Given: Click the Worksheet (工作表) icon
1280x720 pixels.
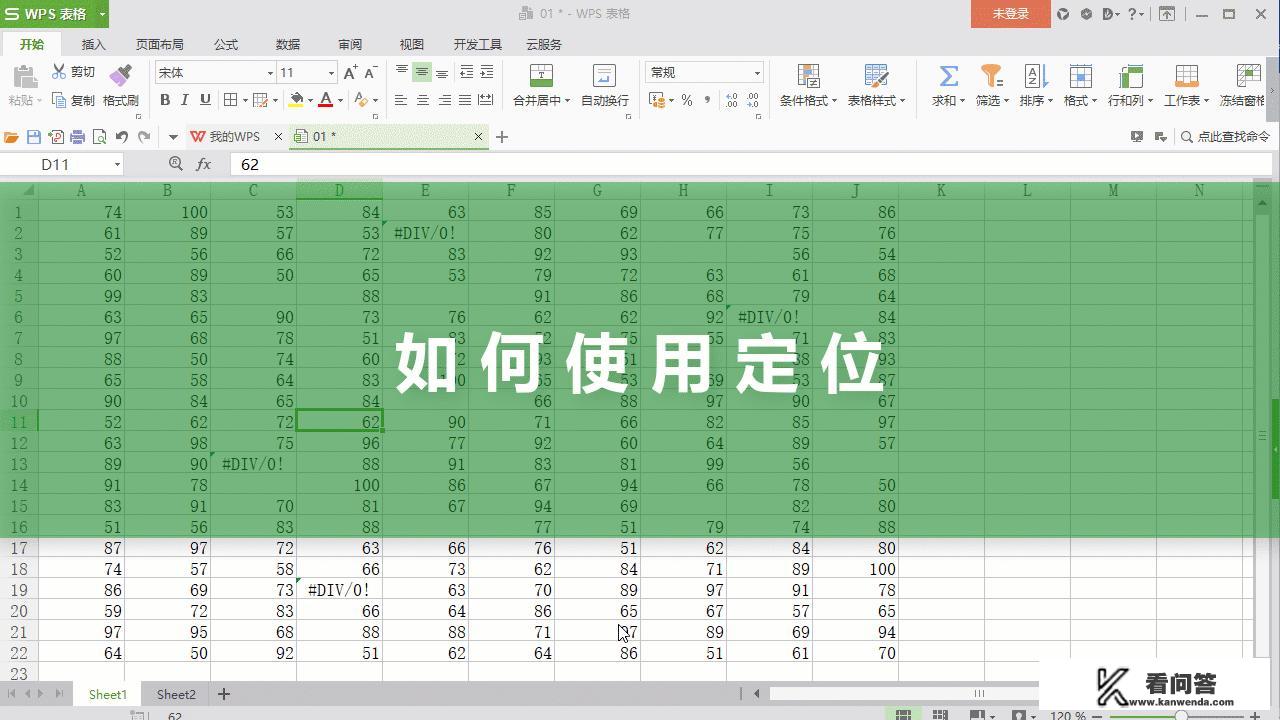Looking at the screenshot, I should (1186, 76).
